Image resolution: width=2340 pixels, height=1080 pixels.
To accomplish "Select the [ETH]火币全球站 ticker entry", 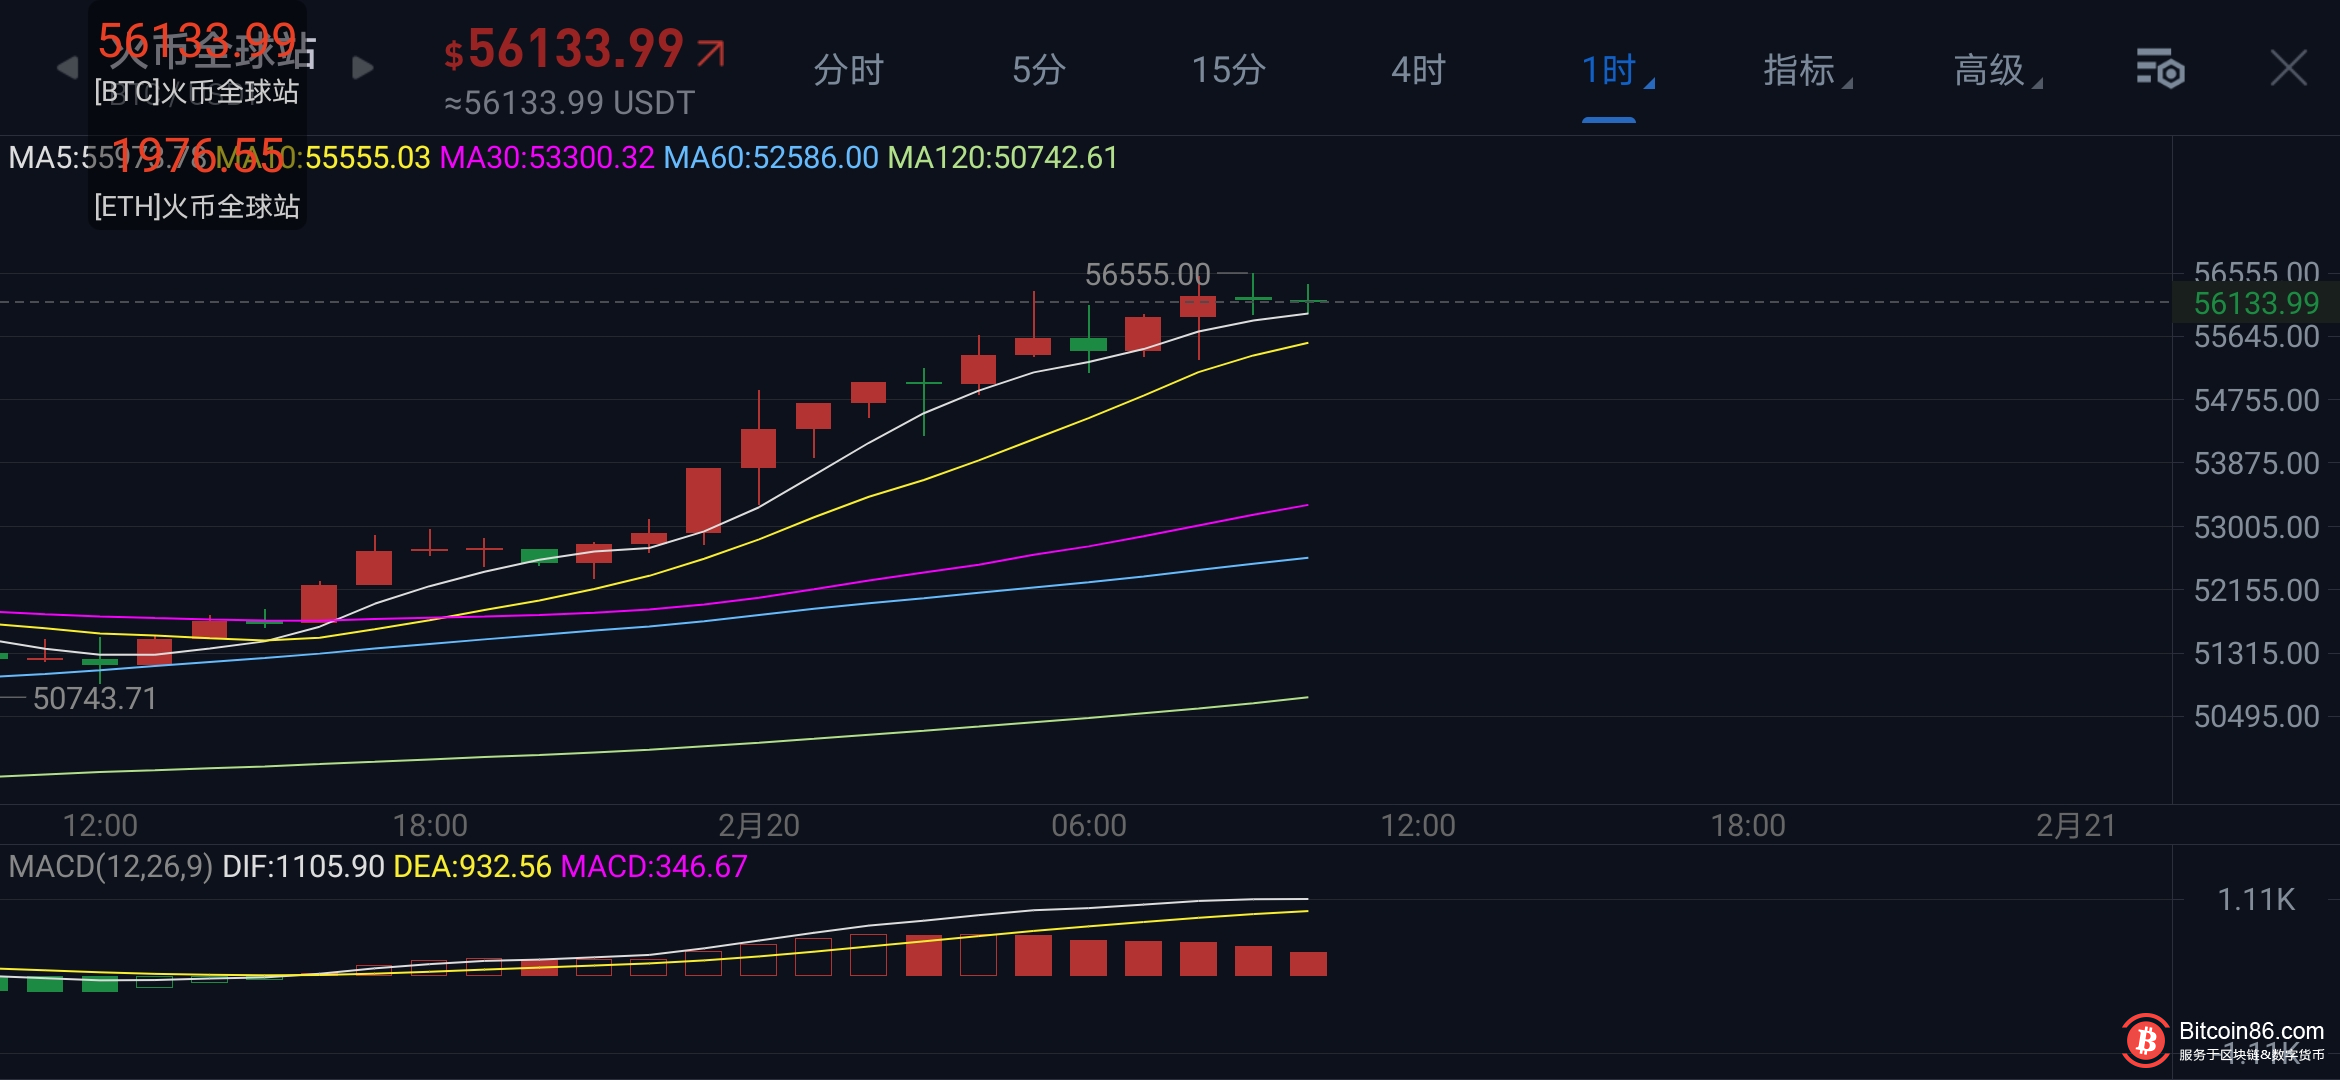I will coord(197,206).
